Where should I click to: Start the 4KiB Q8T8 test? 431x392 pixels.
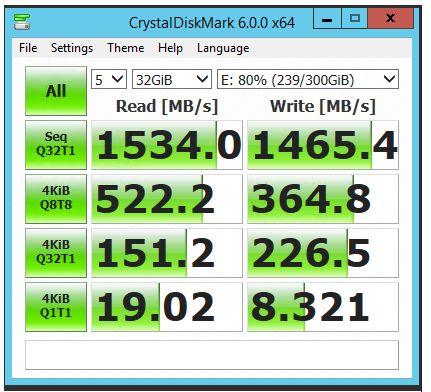56,199
